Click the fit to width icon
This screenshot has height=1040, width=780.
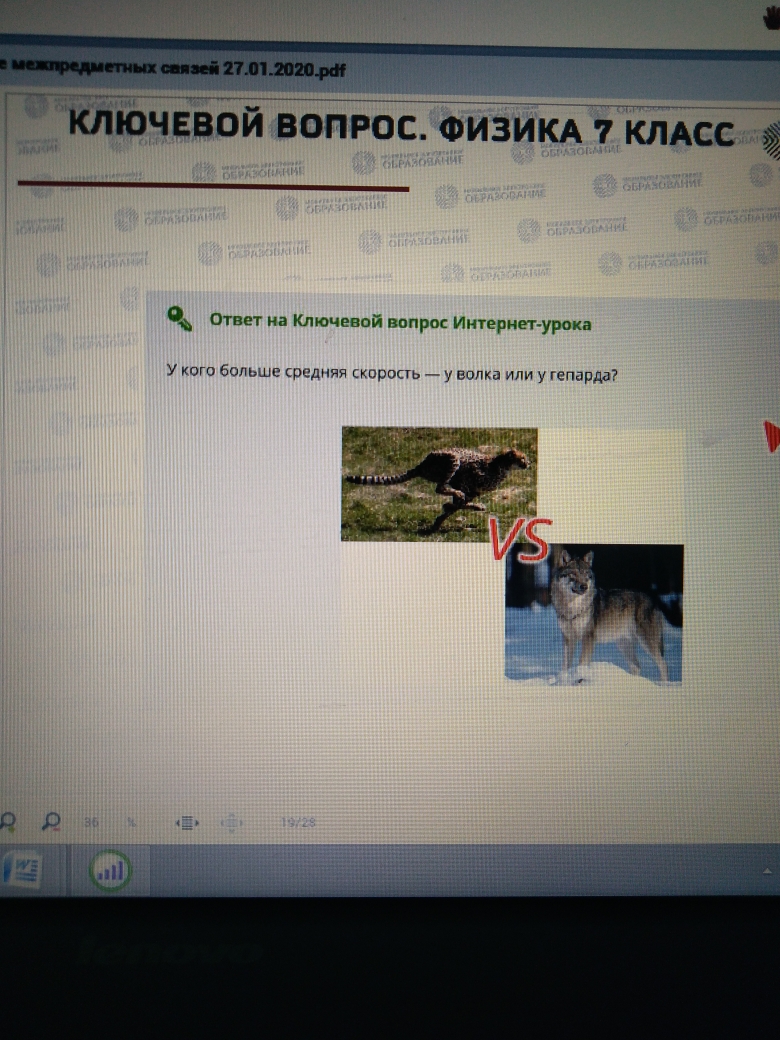(x=187, y=822)
